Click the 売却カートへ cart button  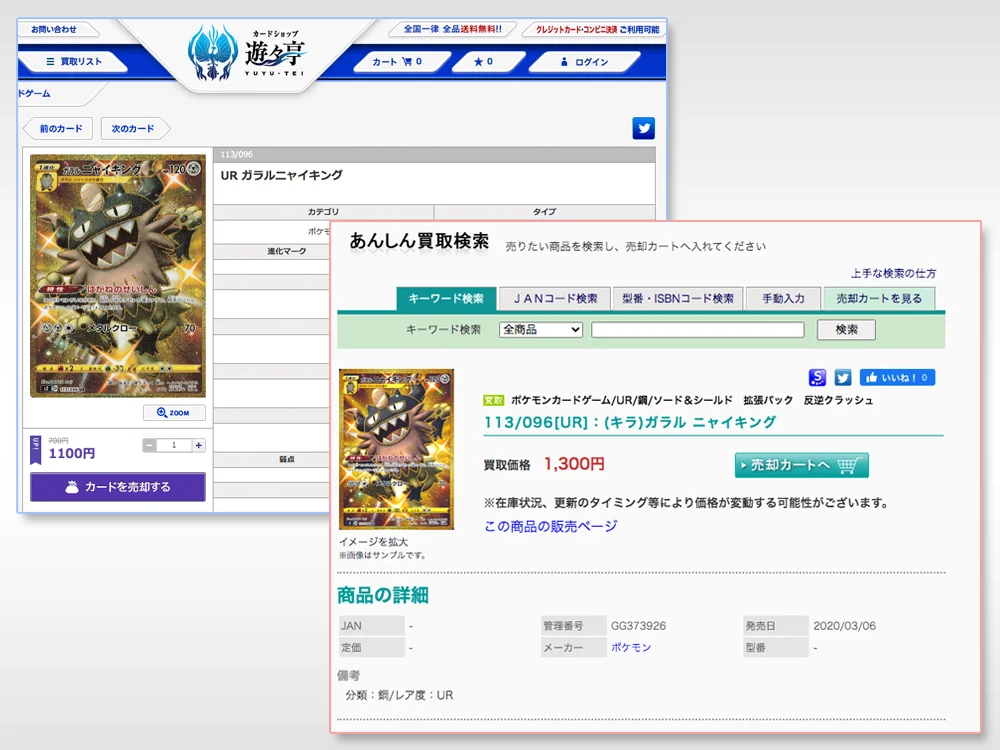[802, 466]
